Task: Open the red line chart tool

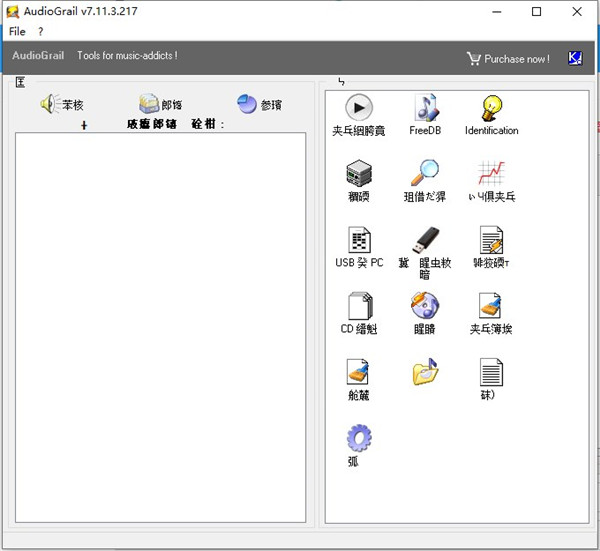Action: pos(491,173)
